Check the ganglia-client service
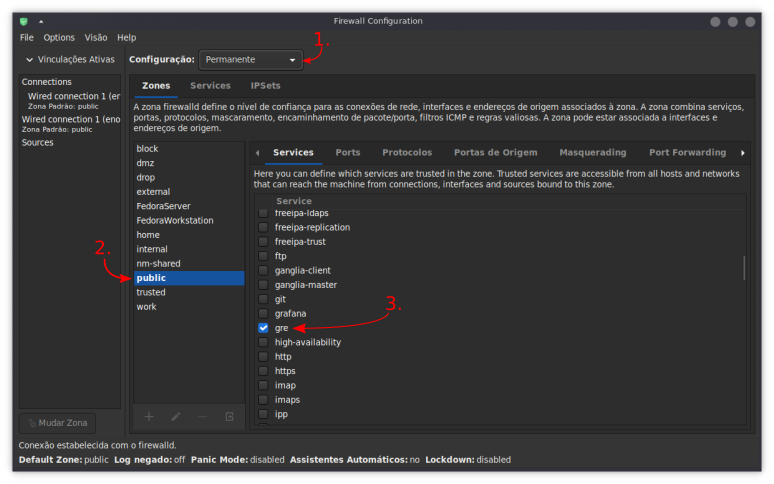 pos(263,270)
